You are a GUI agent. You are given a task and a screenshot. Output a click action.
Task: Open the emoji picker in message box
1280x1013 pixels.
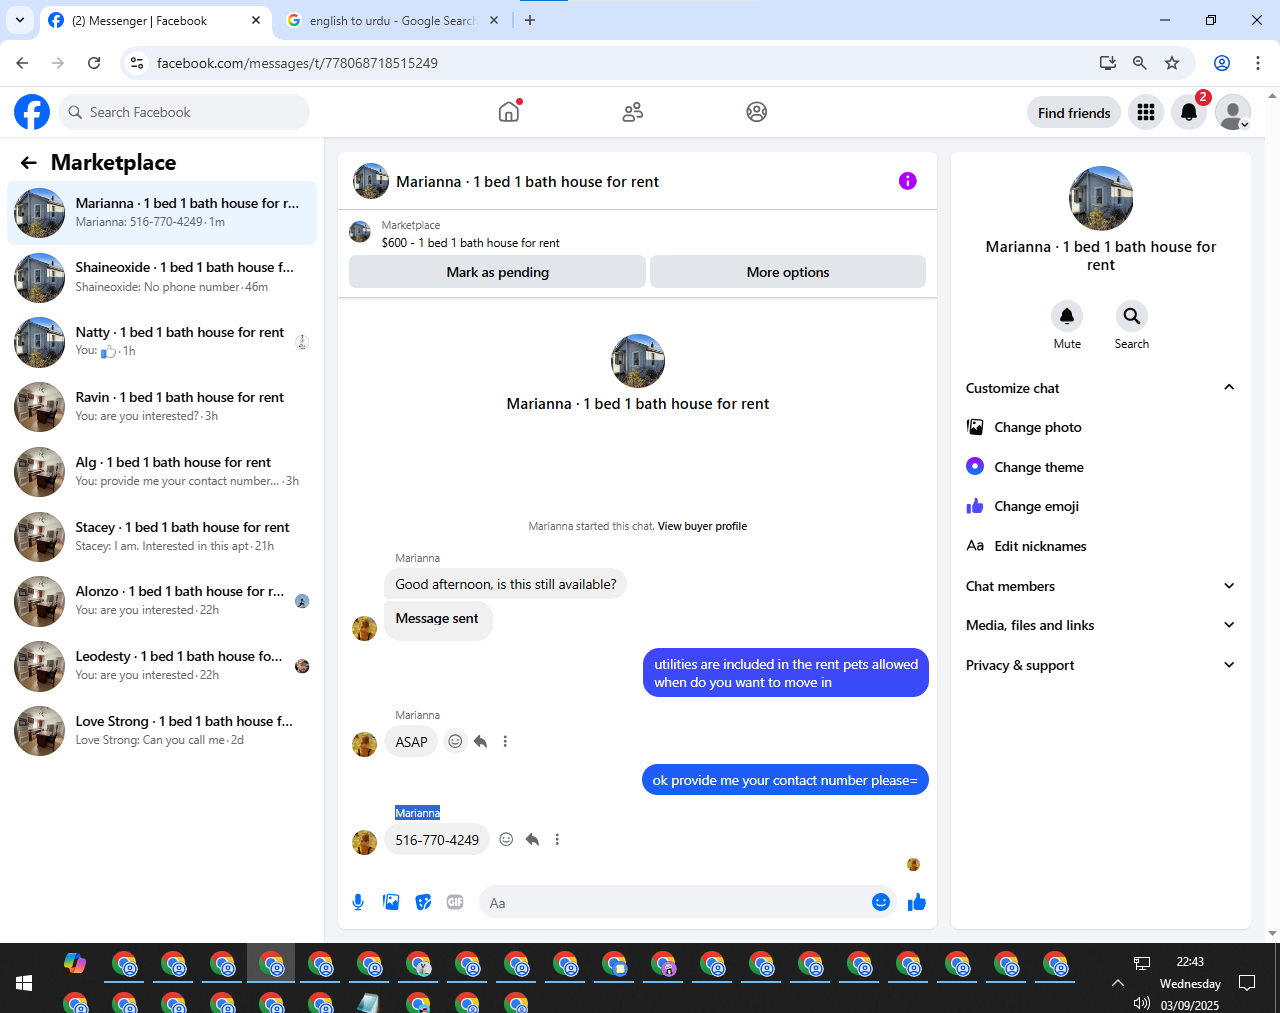click(x=881, y=902)
